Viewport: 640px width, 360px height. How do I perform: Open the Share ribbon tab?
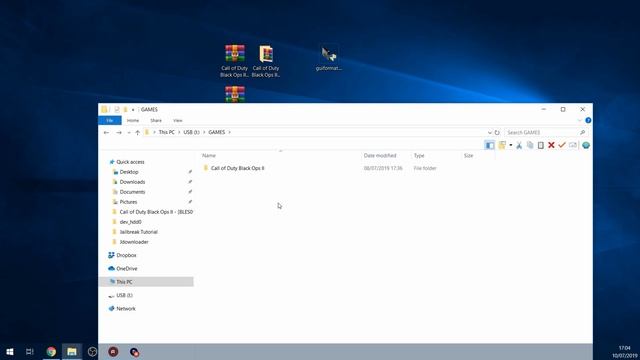(156, 120)
